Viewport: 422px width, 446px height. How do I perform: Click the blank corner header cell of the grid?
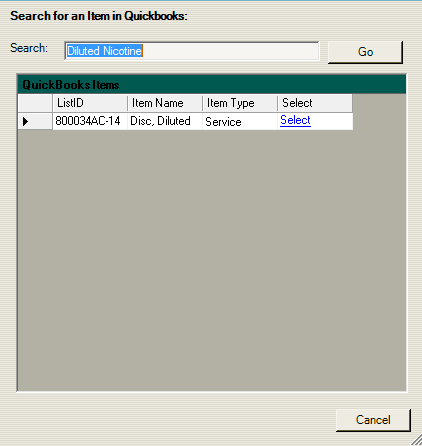coord(35,103)
